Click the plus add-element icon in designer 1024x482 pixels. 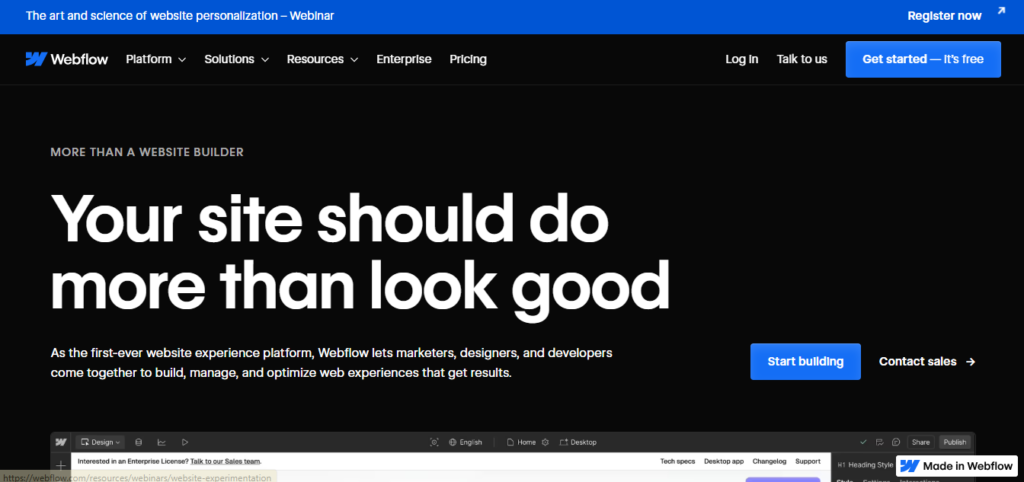[60, 466]
